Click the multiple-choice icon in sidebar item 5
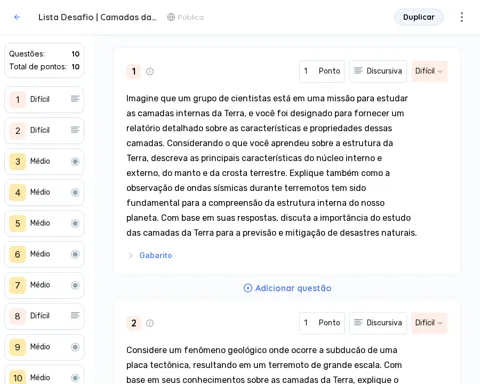This screenshot has height=384, width=480. click(x=75, y=223)
